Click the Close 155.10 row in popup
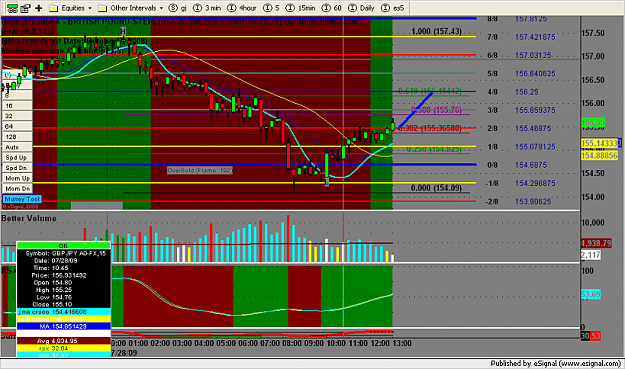Image resolution: width=625 pixels, height=369 pixels. [x=63, y=304]
